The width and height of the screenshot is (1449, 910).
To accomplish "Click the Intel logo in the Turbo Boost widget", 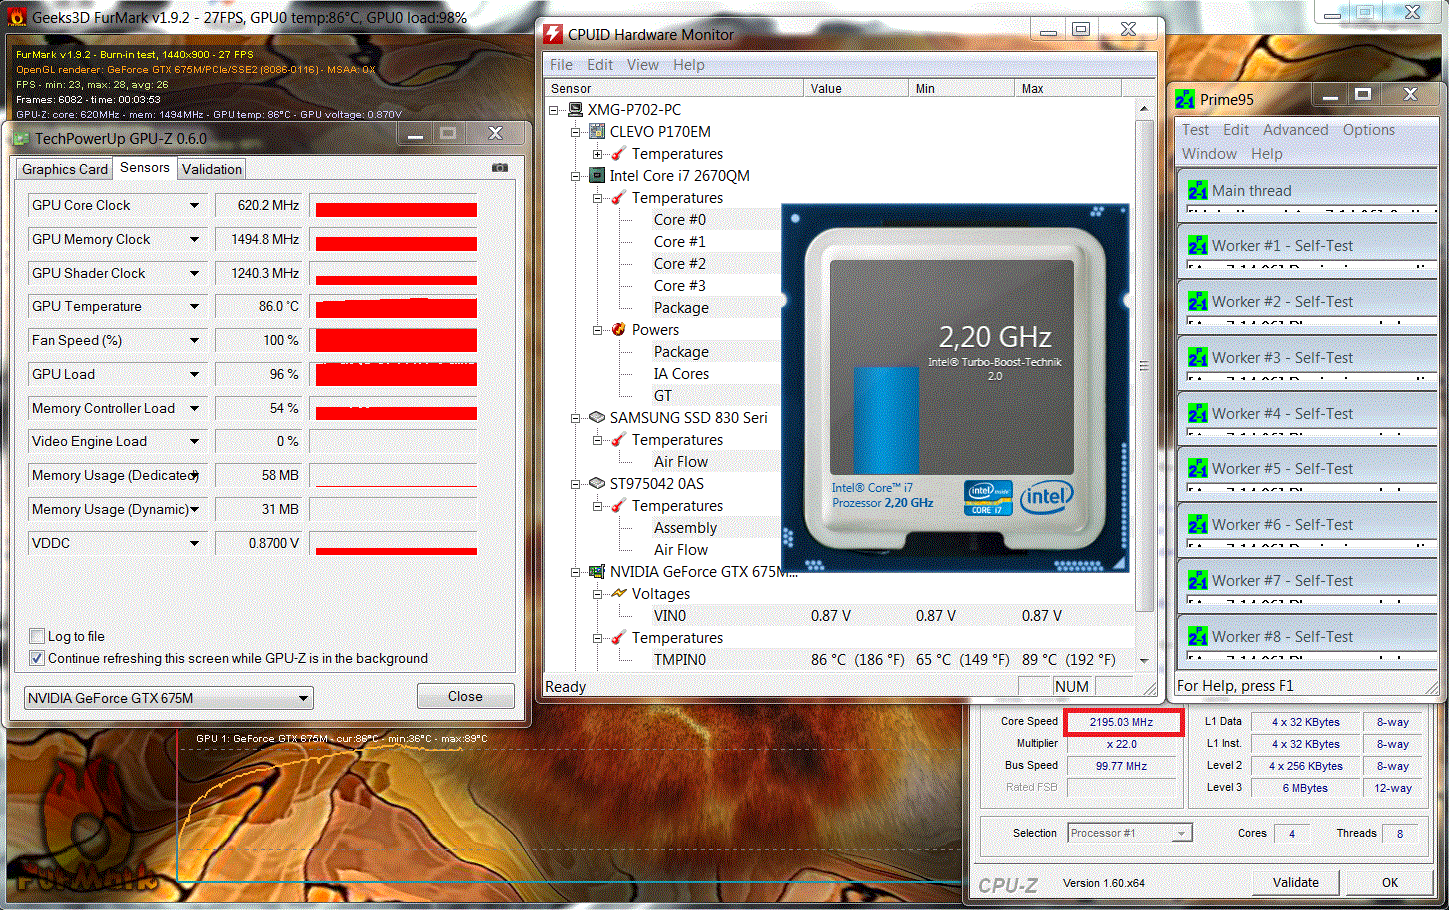I will (x=1046, y=496).
